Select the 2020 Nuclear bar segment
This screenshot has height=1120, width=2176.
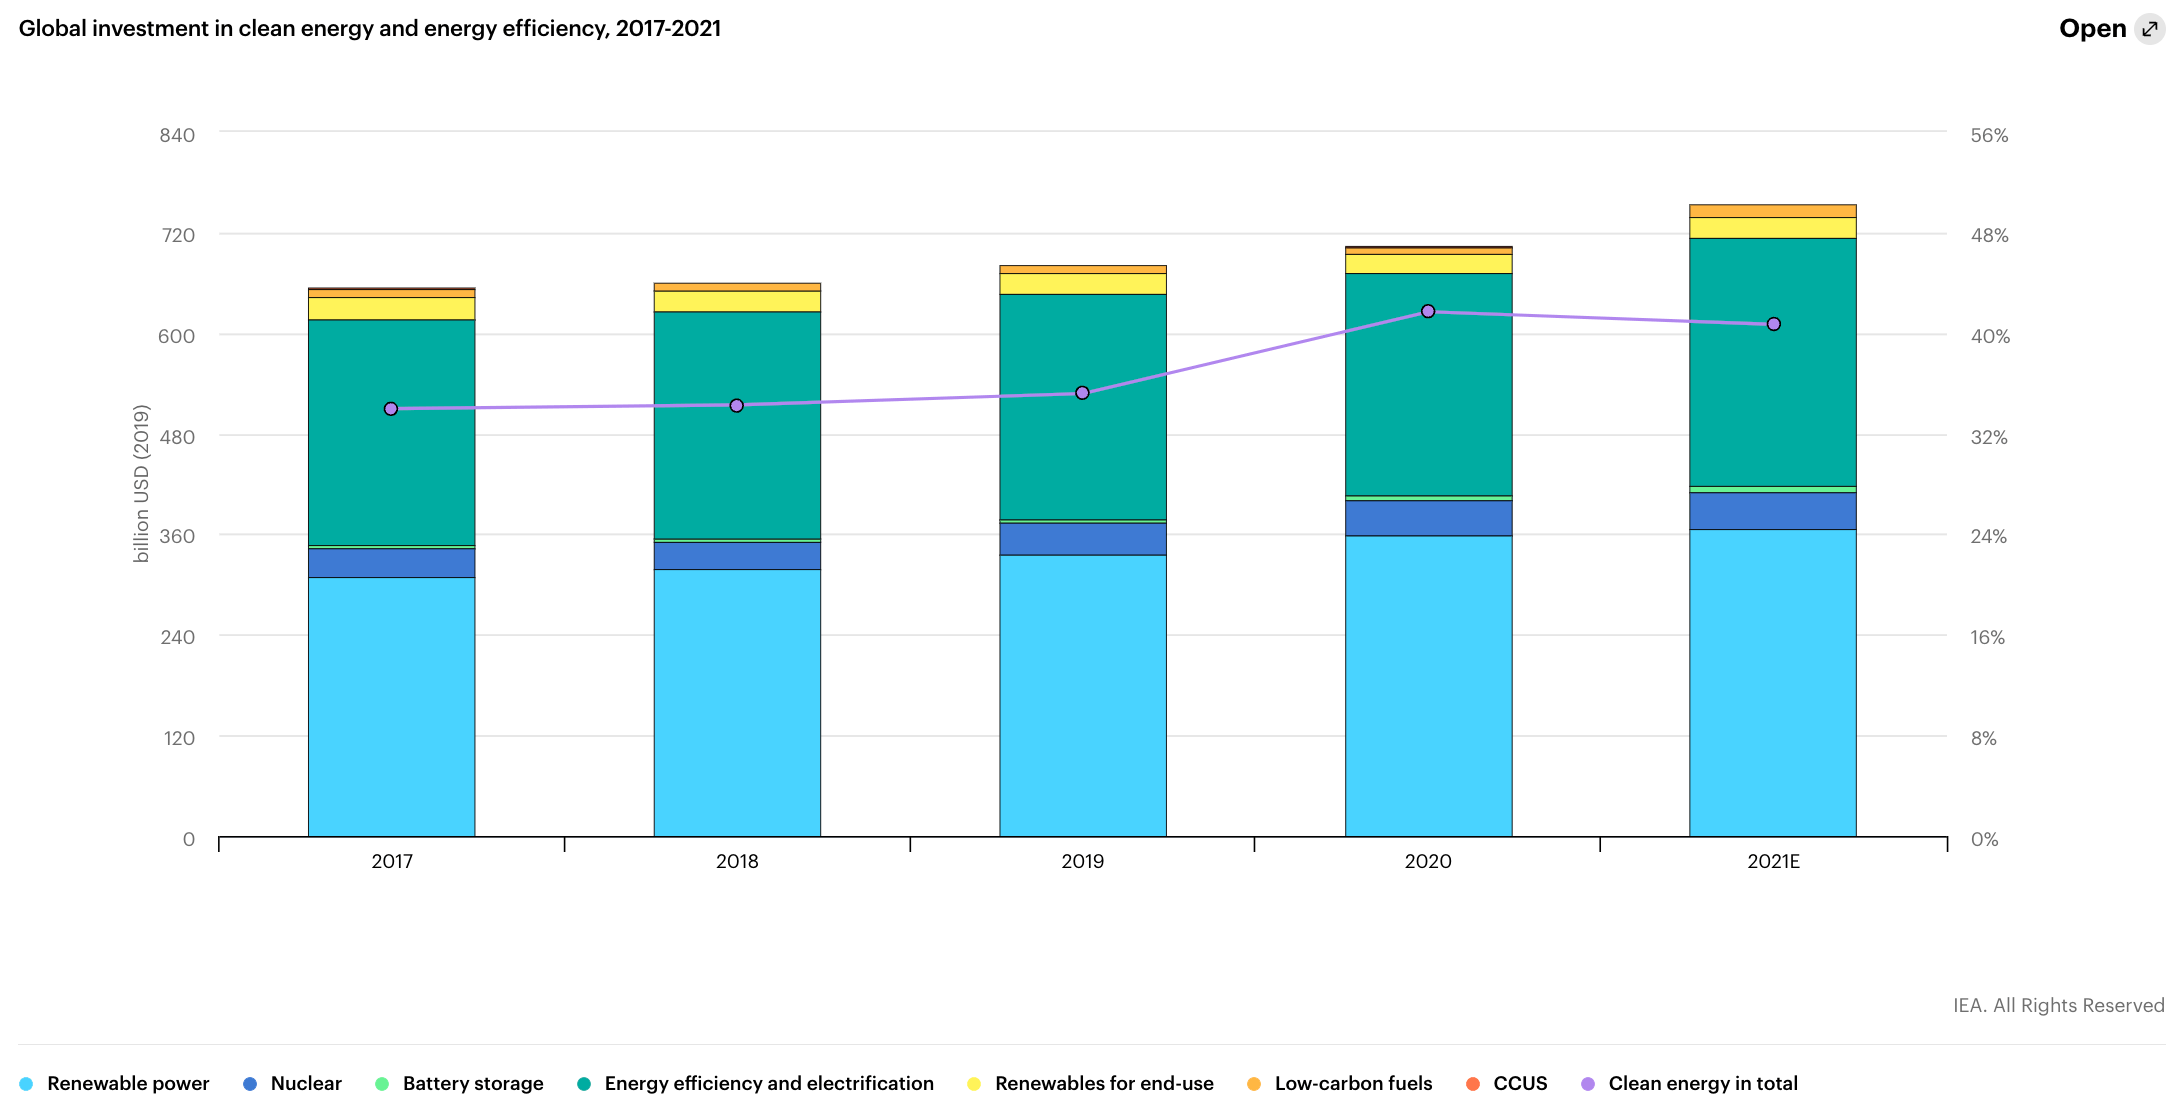[x=1428, y=518]
